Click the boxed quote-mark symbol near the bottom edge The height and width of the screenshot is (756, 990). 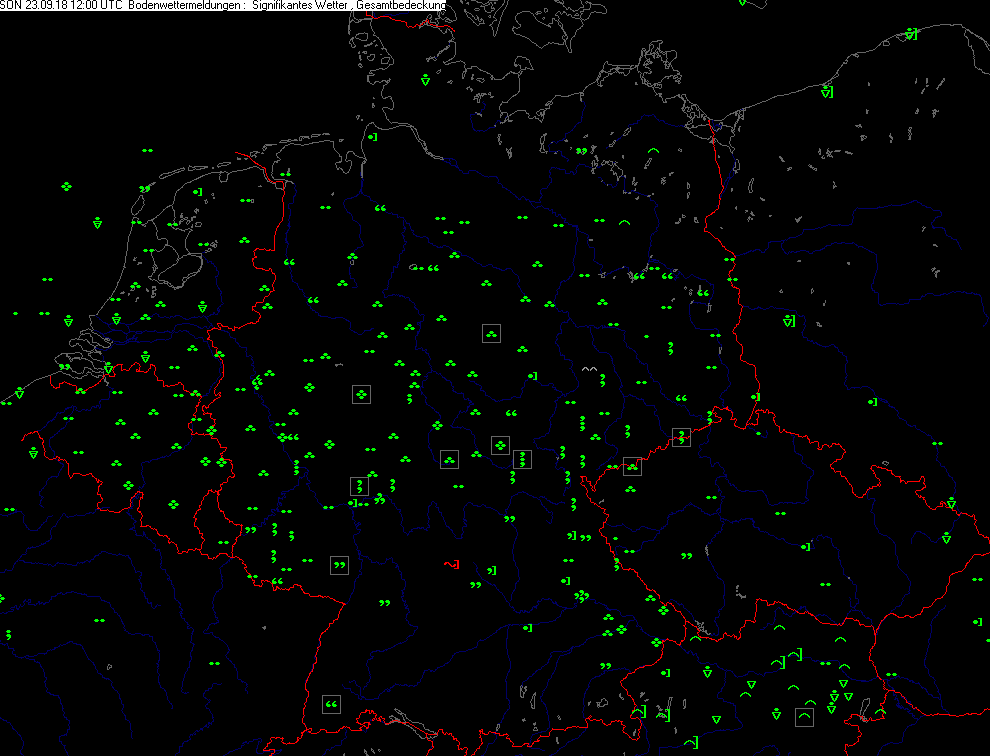pos(332,705)
